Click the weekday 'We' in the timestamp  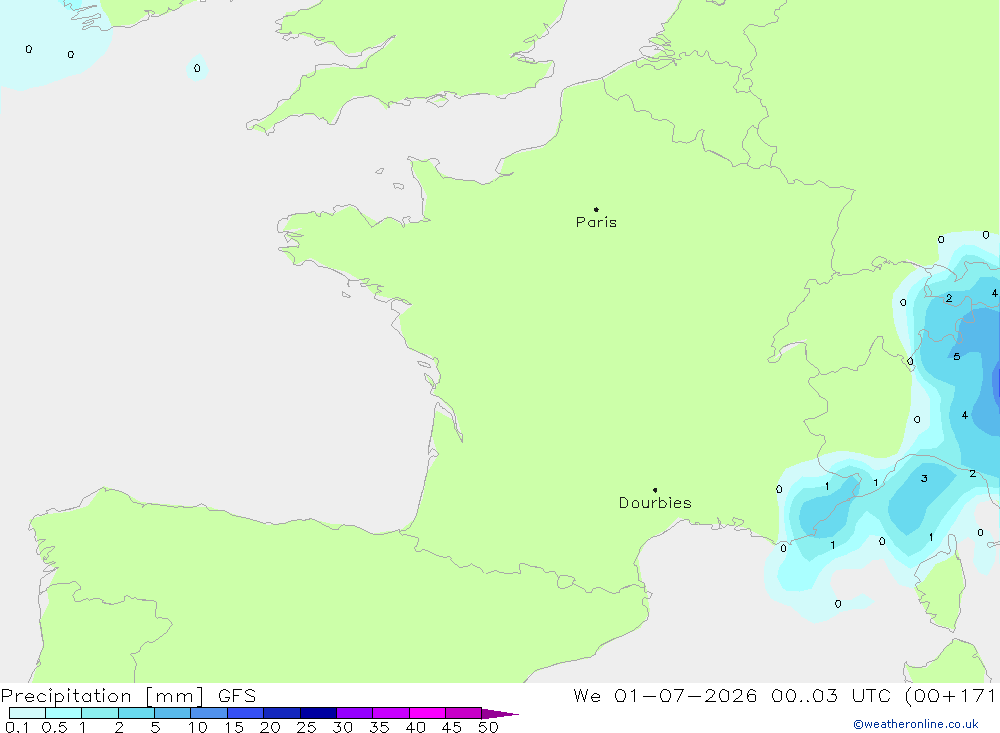click(587, 695)
